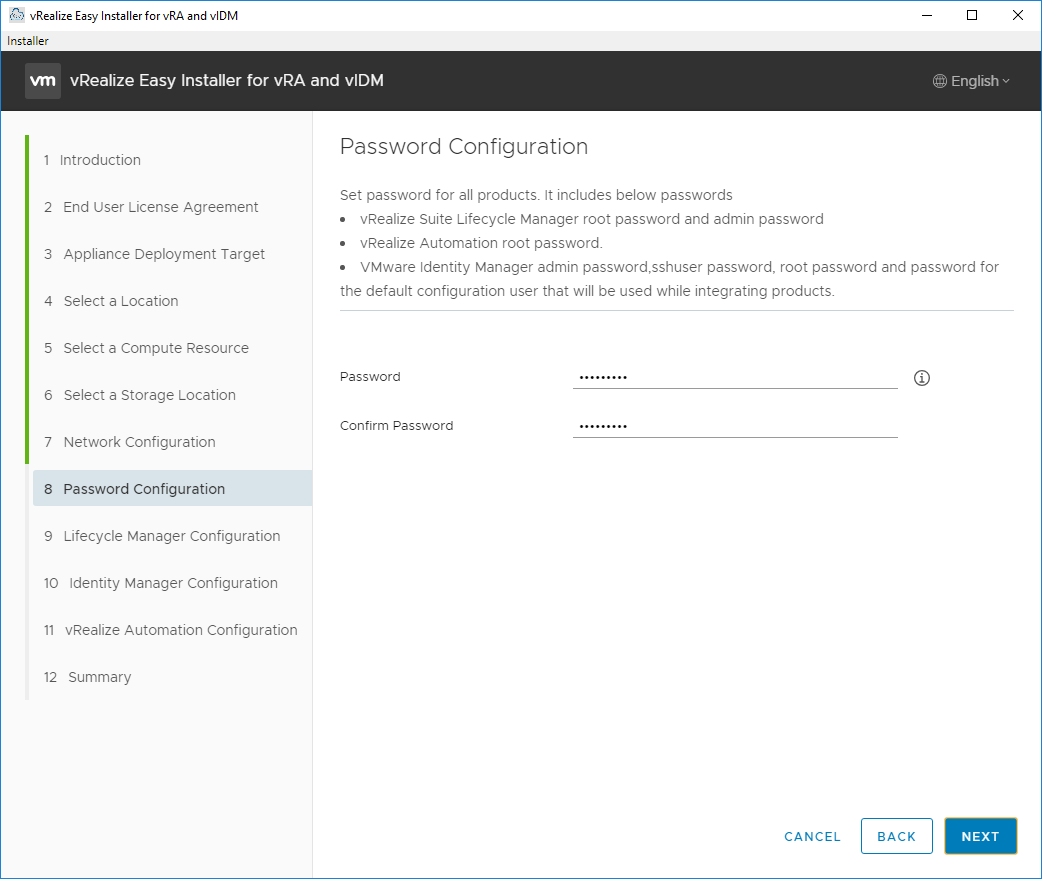Open Select a Compute Resource step
This screenshot has height=879, width=1042.
146,348
